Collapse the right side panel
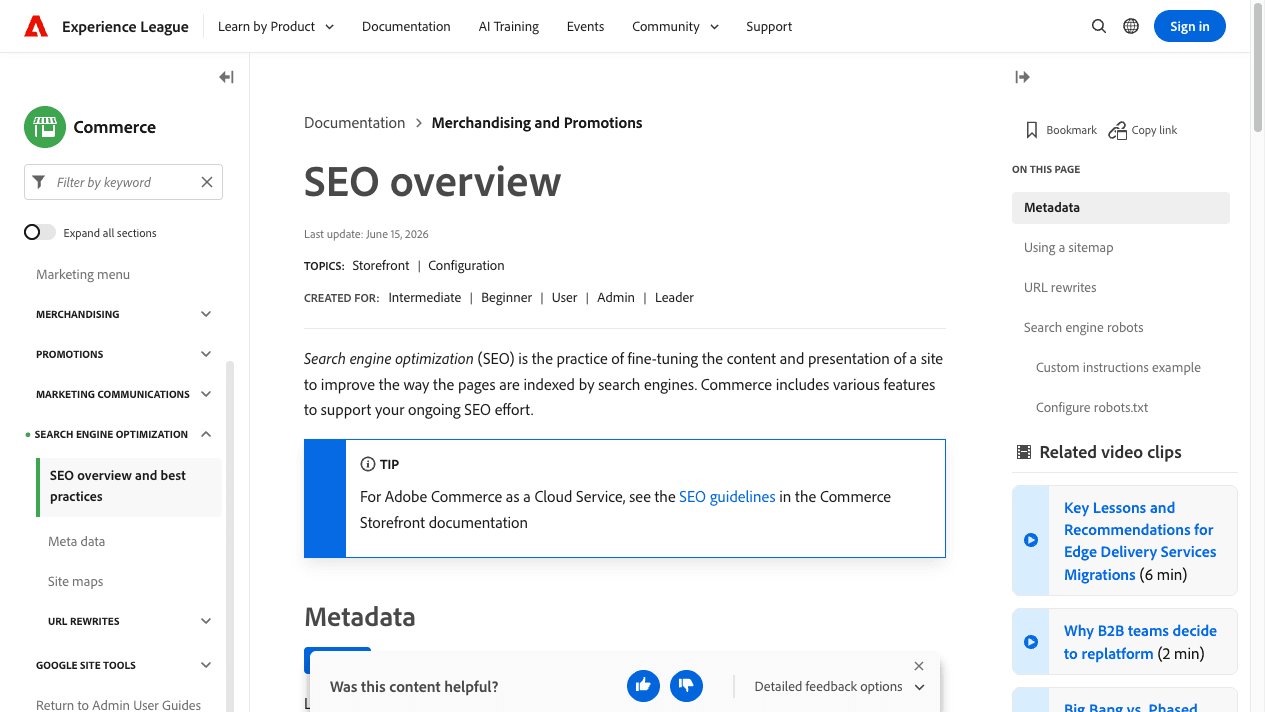Screen dimensions: 1265x712 (x=1022, y=77)
